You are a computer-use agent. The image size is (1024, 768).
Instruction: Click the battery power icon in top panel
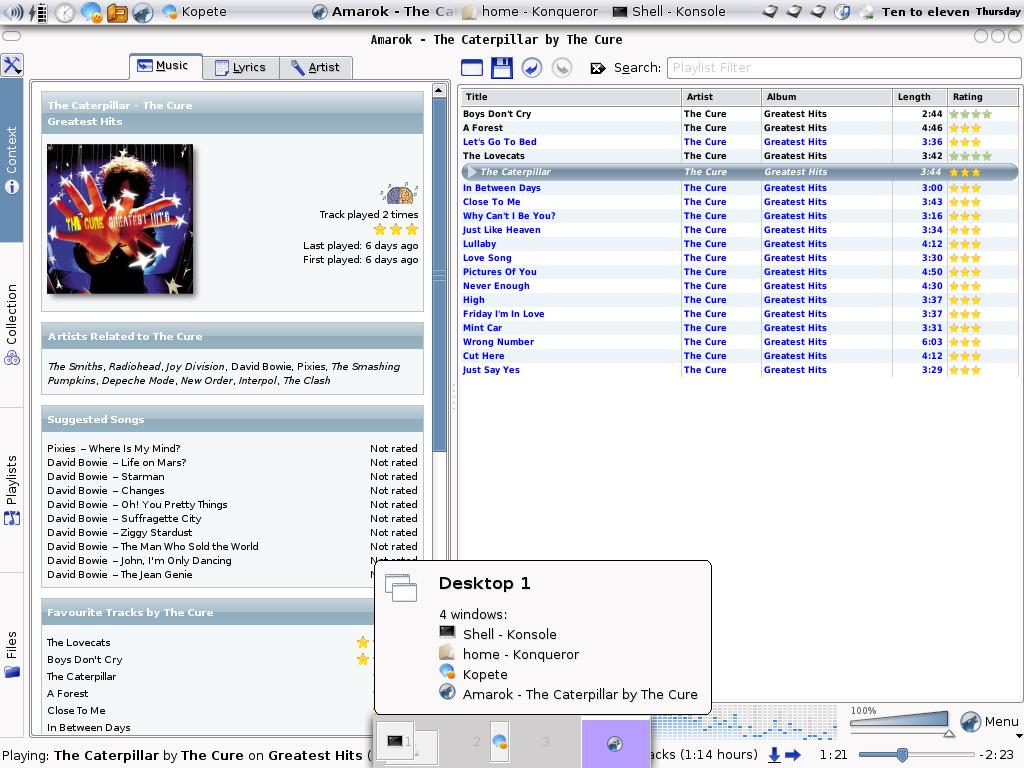tap(39, 12)
